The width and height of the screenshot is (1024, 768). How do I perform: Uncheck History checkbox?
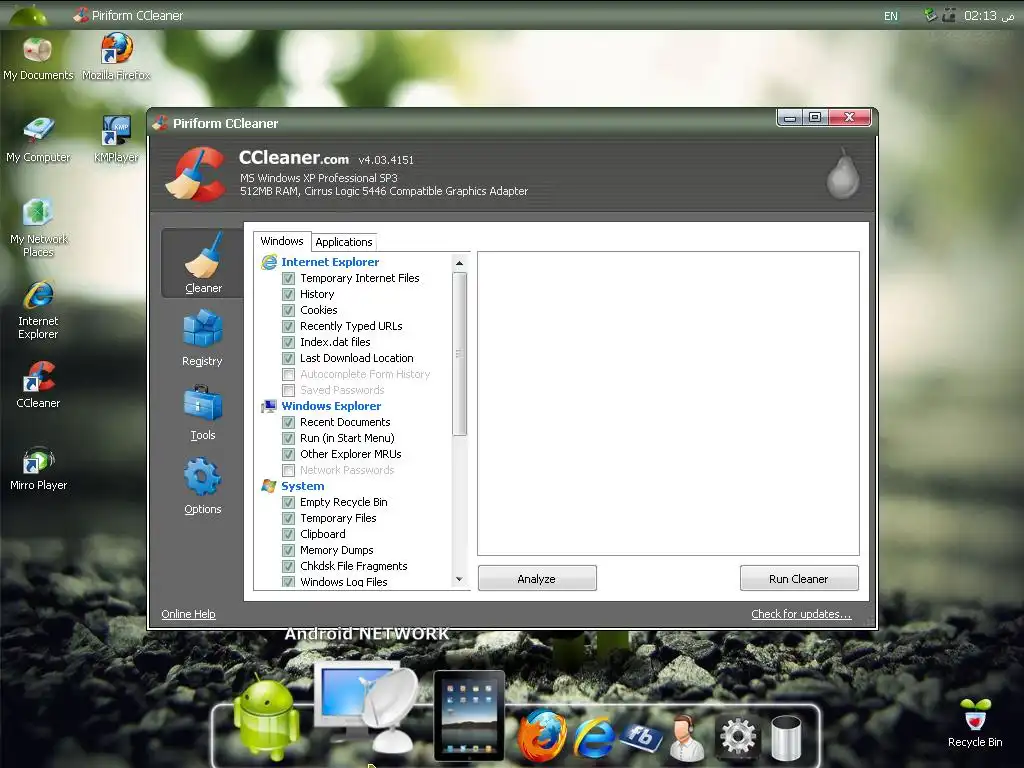pos(288,295)
